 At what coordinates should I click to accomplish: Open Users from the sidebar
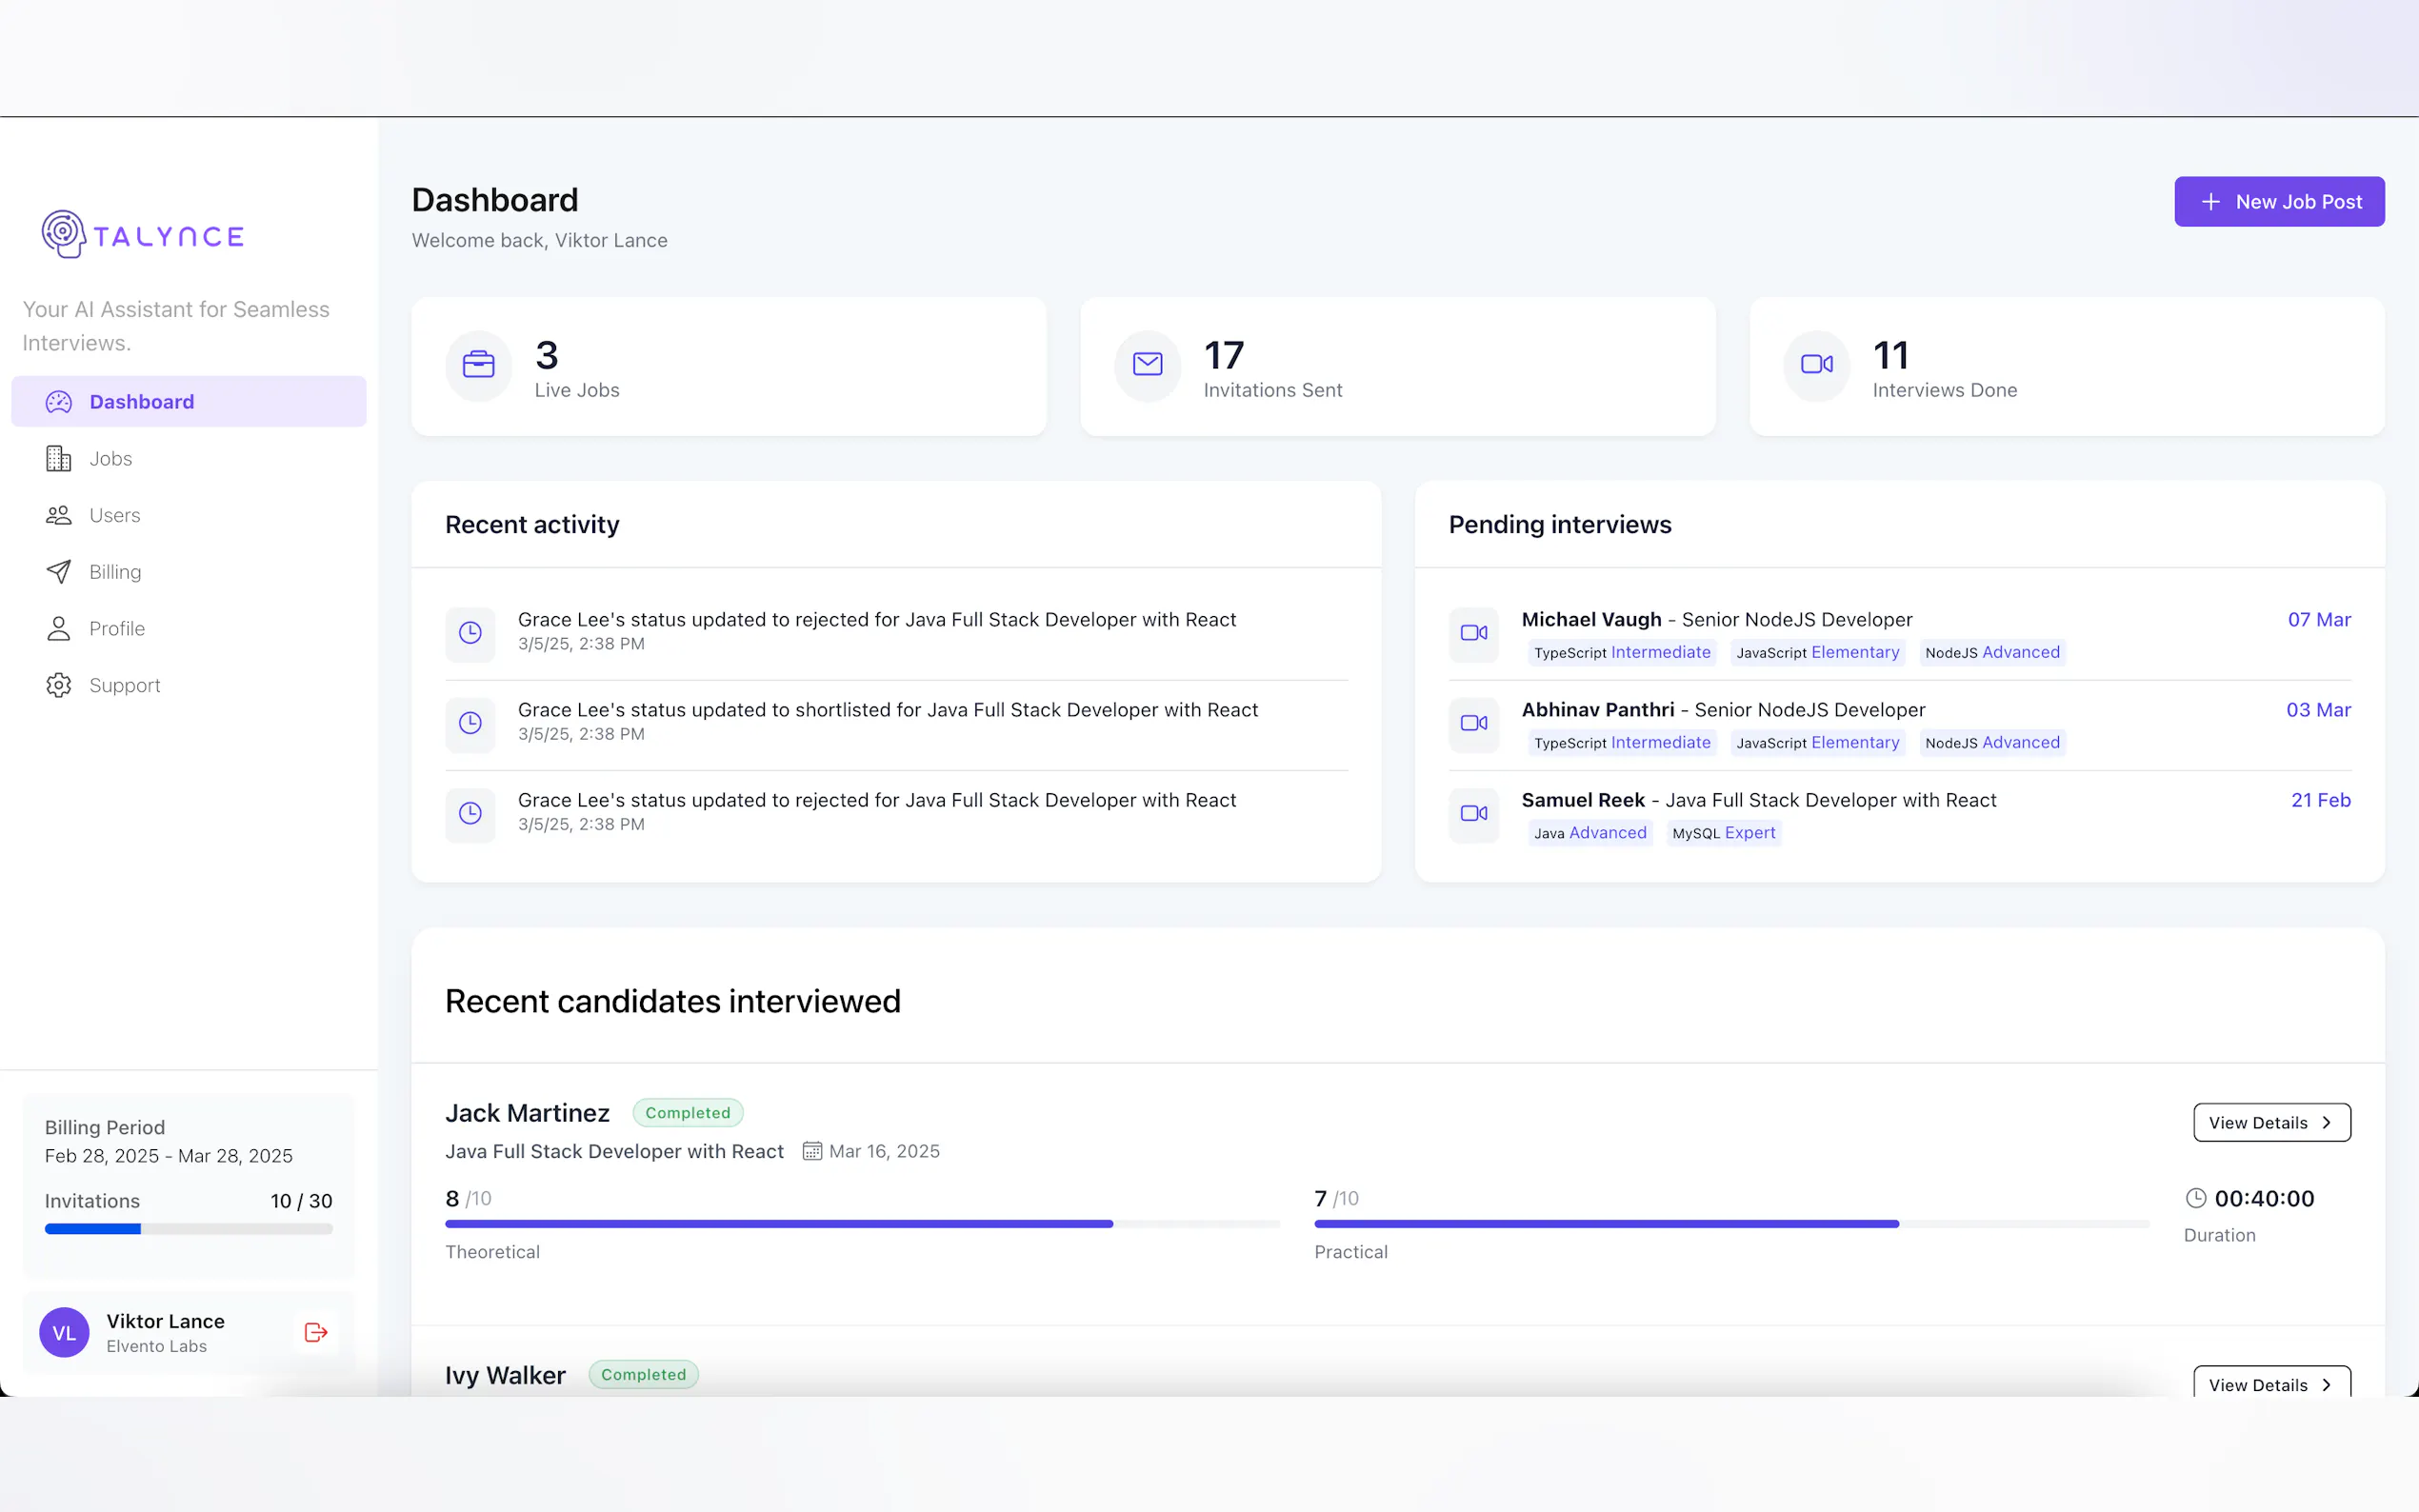point(114,516)
